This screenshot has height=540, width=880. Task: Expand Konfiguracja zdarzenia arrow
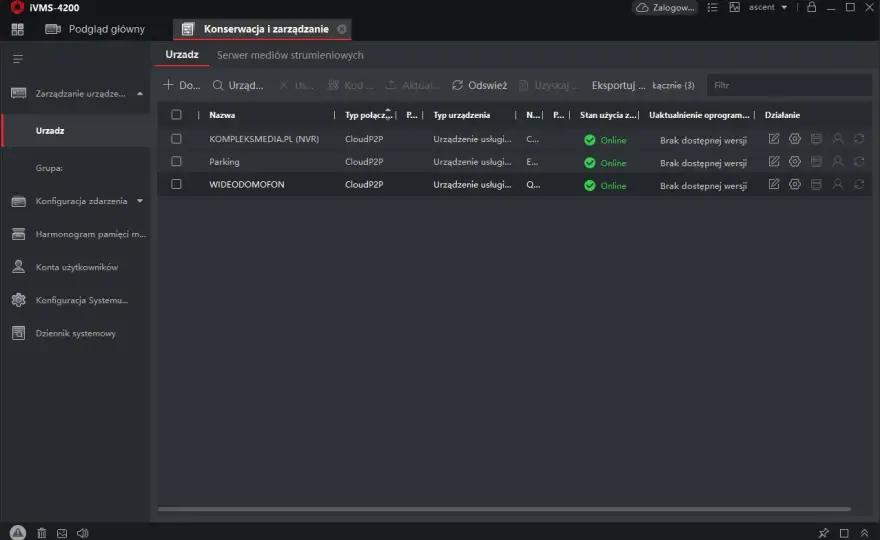coord(140,201)
